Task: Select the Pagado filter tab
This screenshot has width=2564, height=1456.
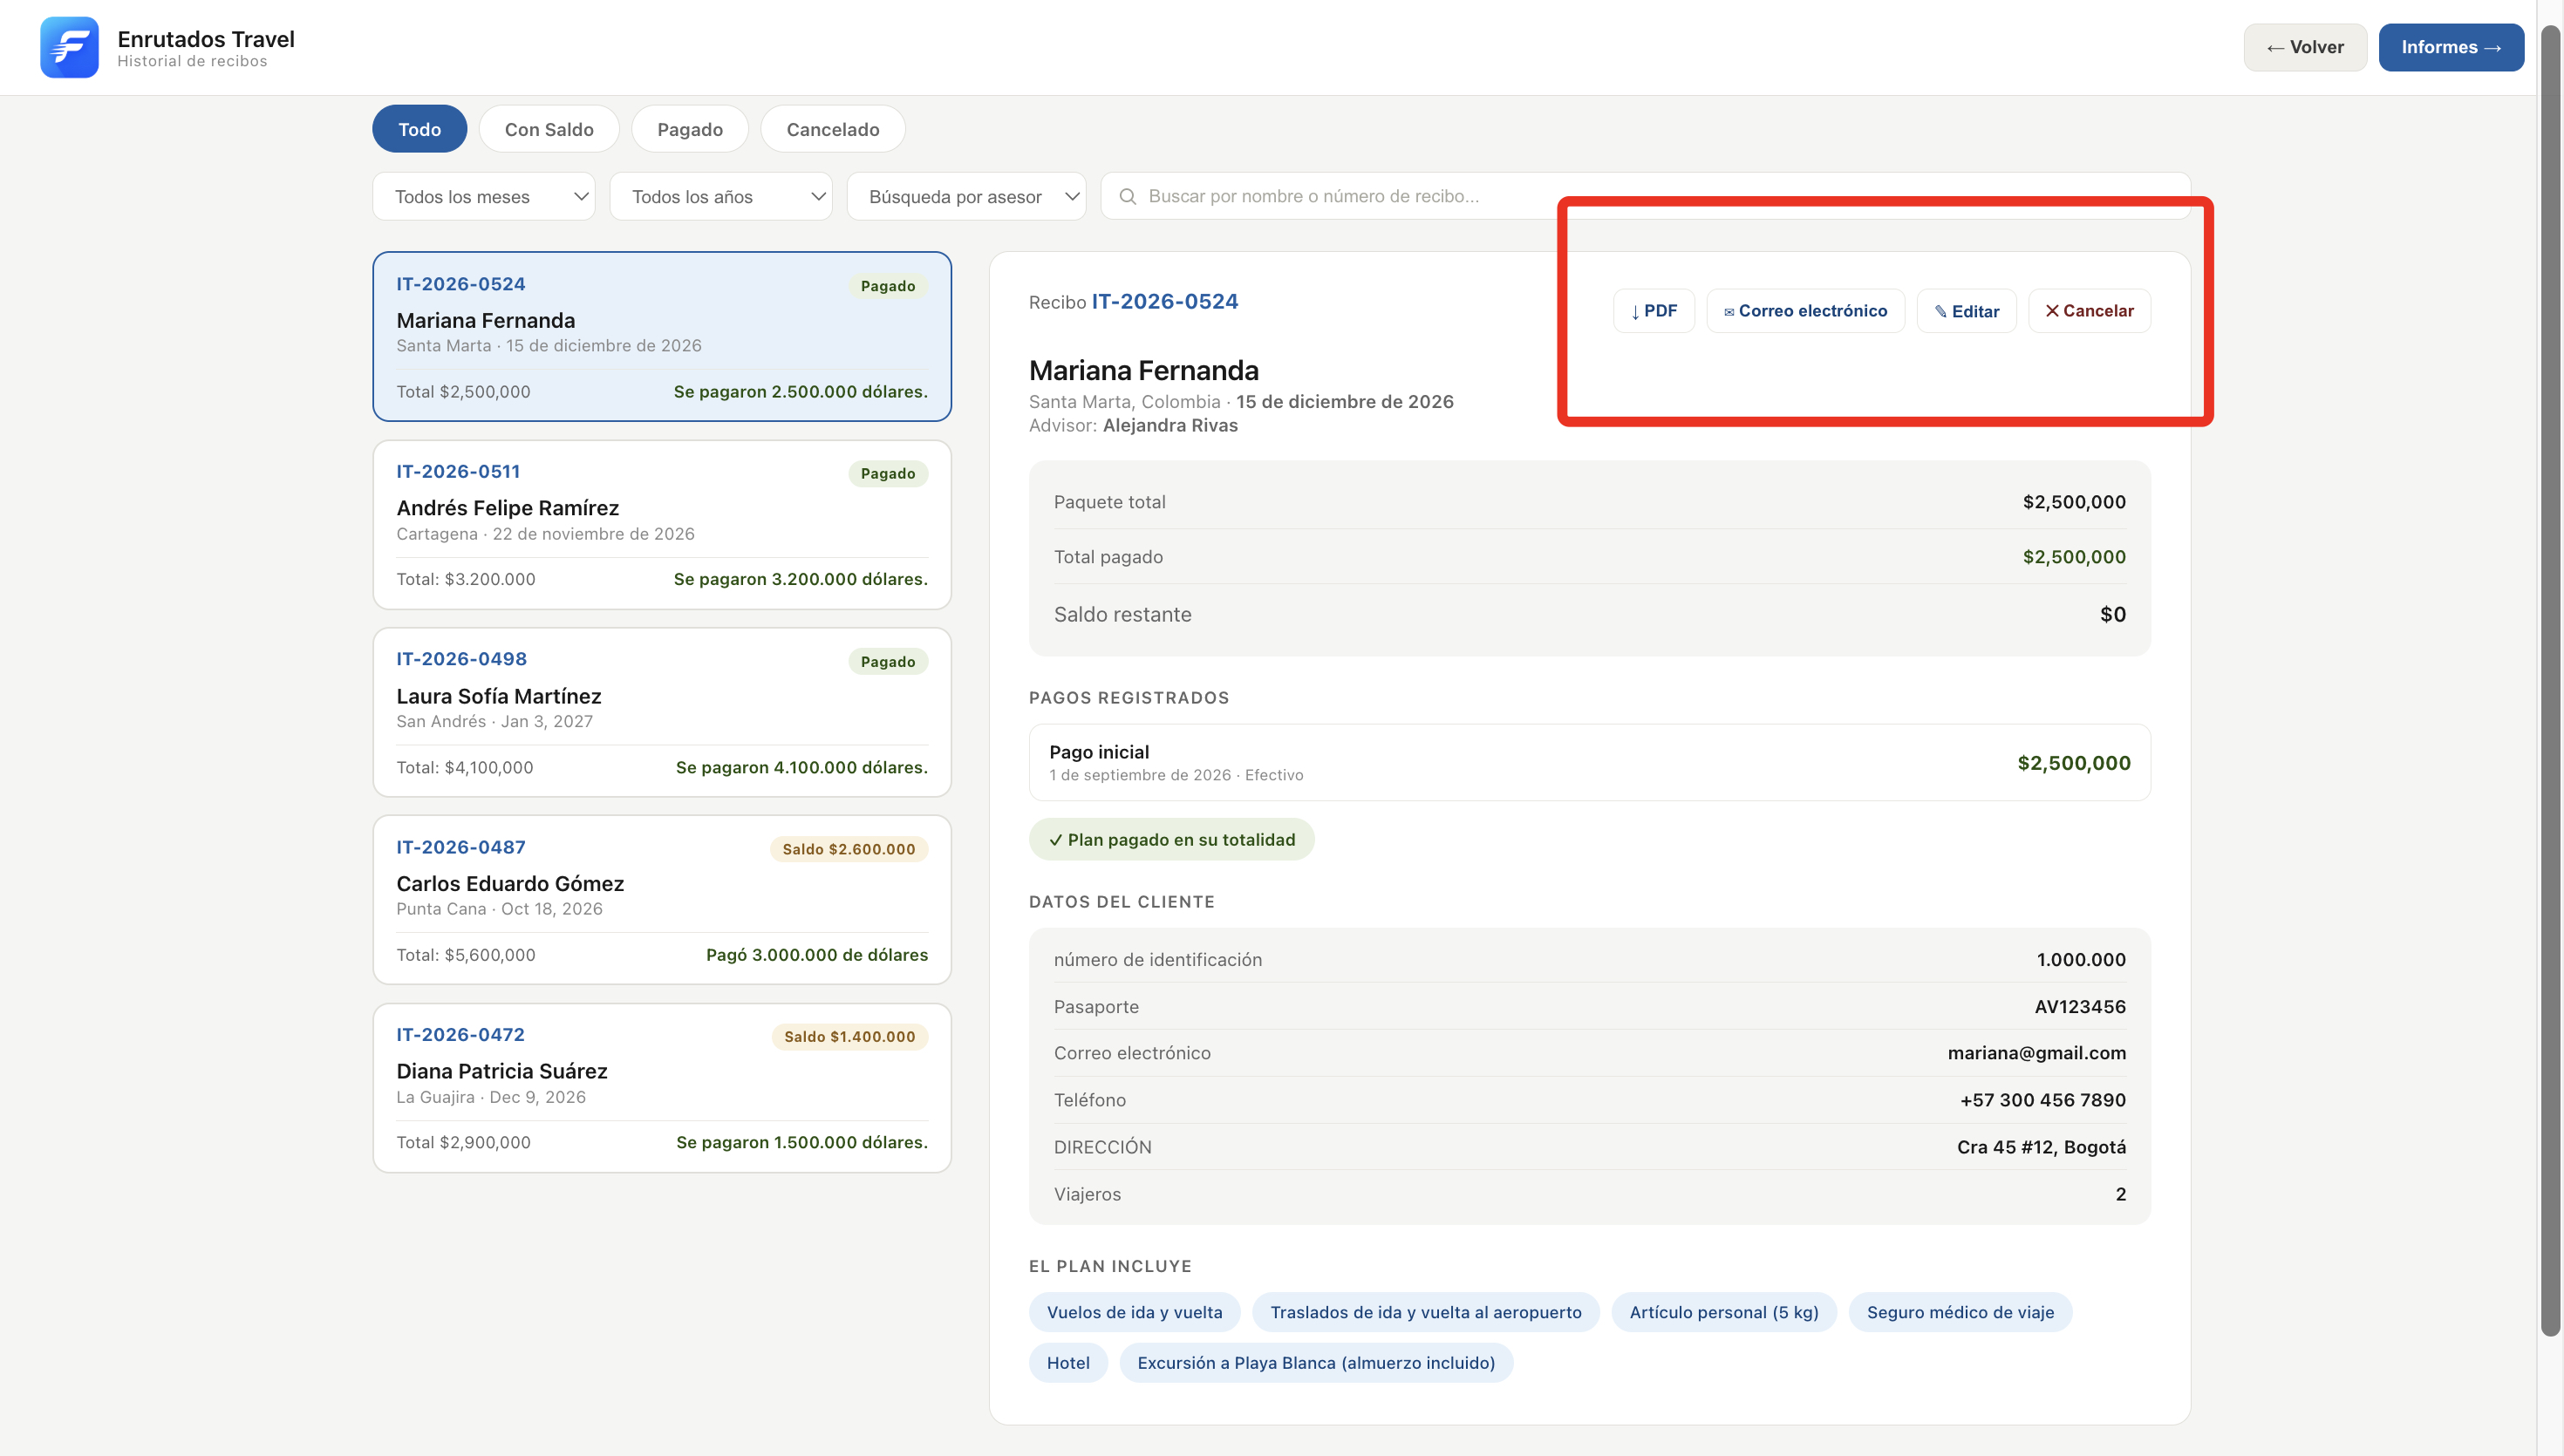Action: (690, 129)
